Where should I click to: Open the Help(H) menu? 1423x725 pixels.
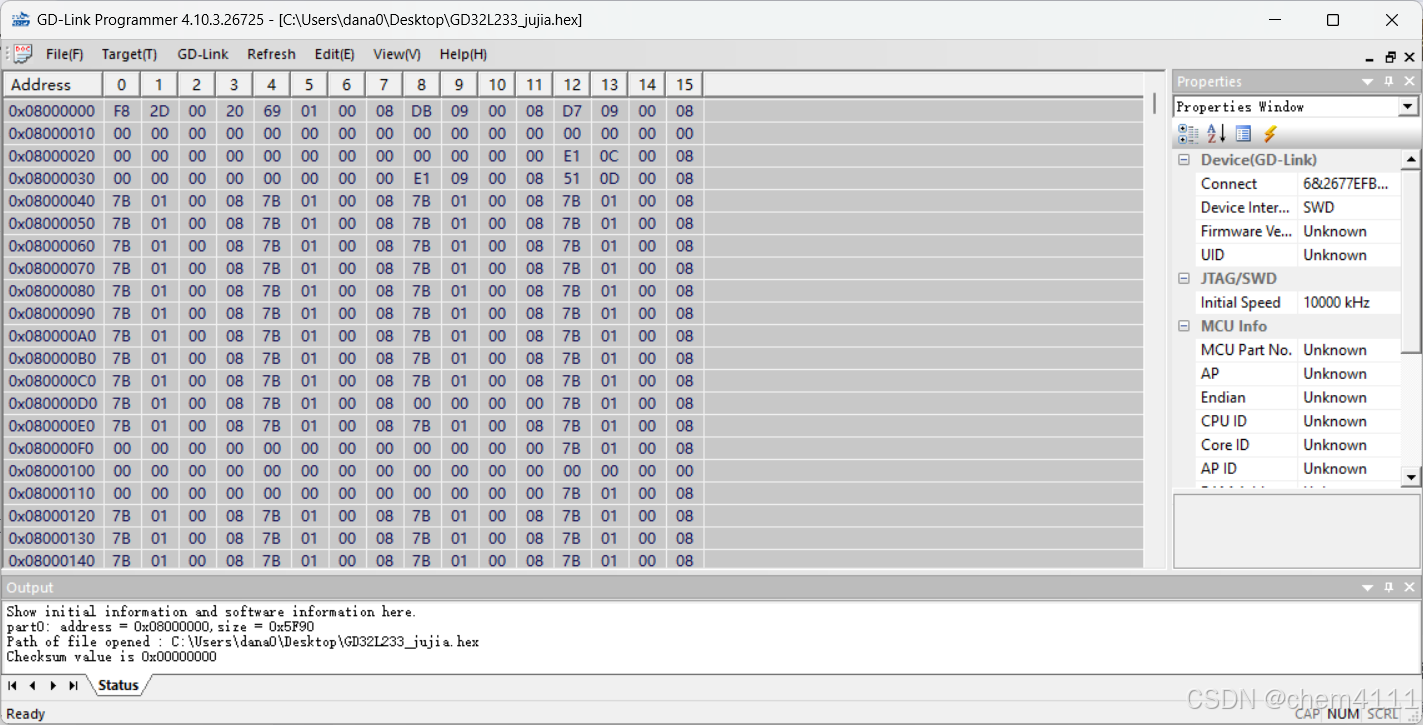click(463, 54)
